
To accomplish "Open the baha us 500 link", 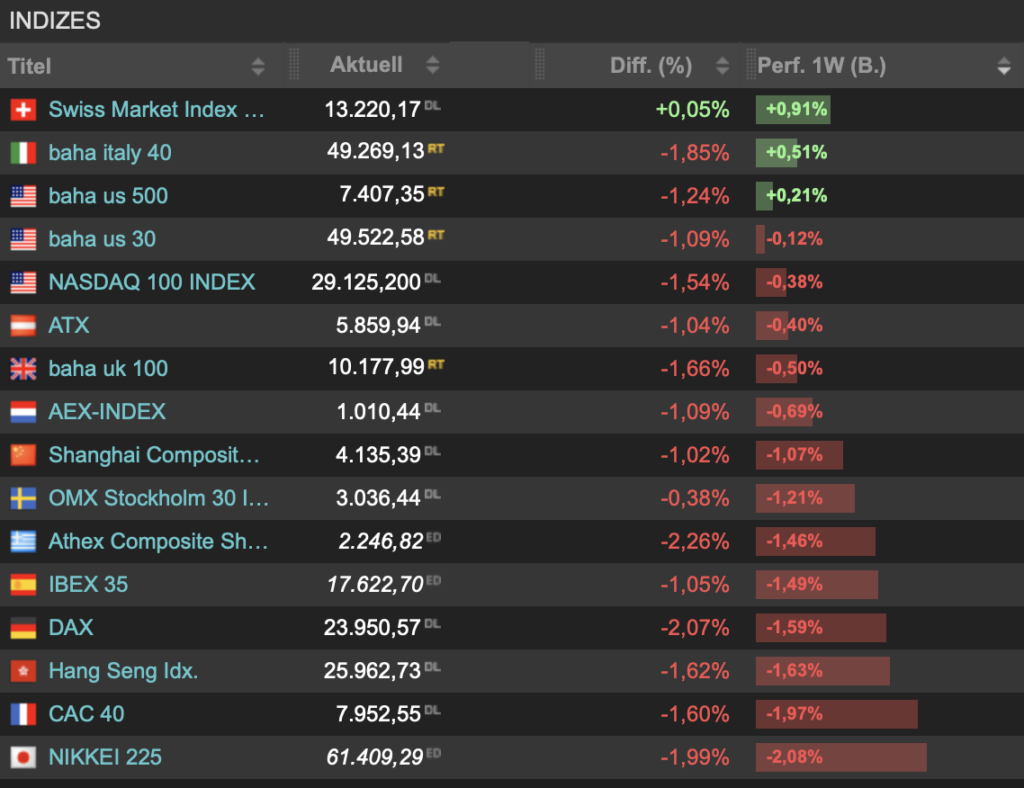I will pyautogui.click(x=108, y=196).
